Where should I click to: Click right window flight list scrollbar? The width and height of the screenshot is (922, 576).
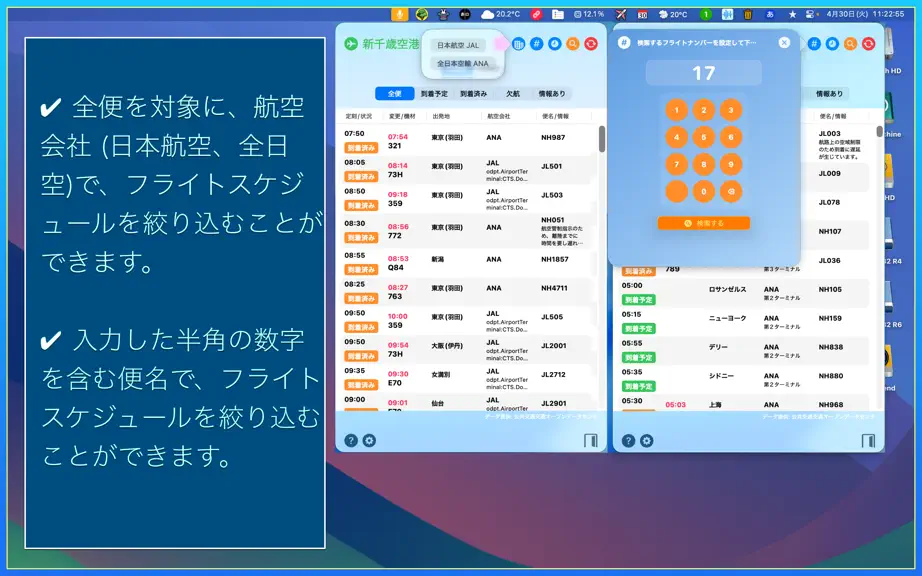click(880, 132)
